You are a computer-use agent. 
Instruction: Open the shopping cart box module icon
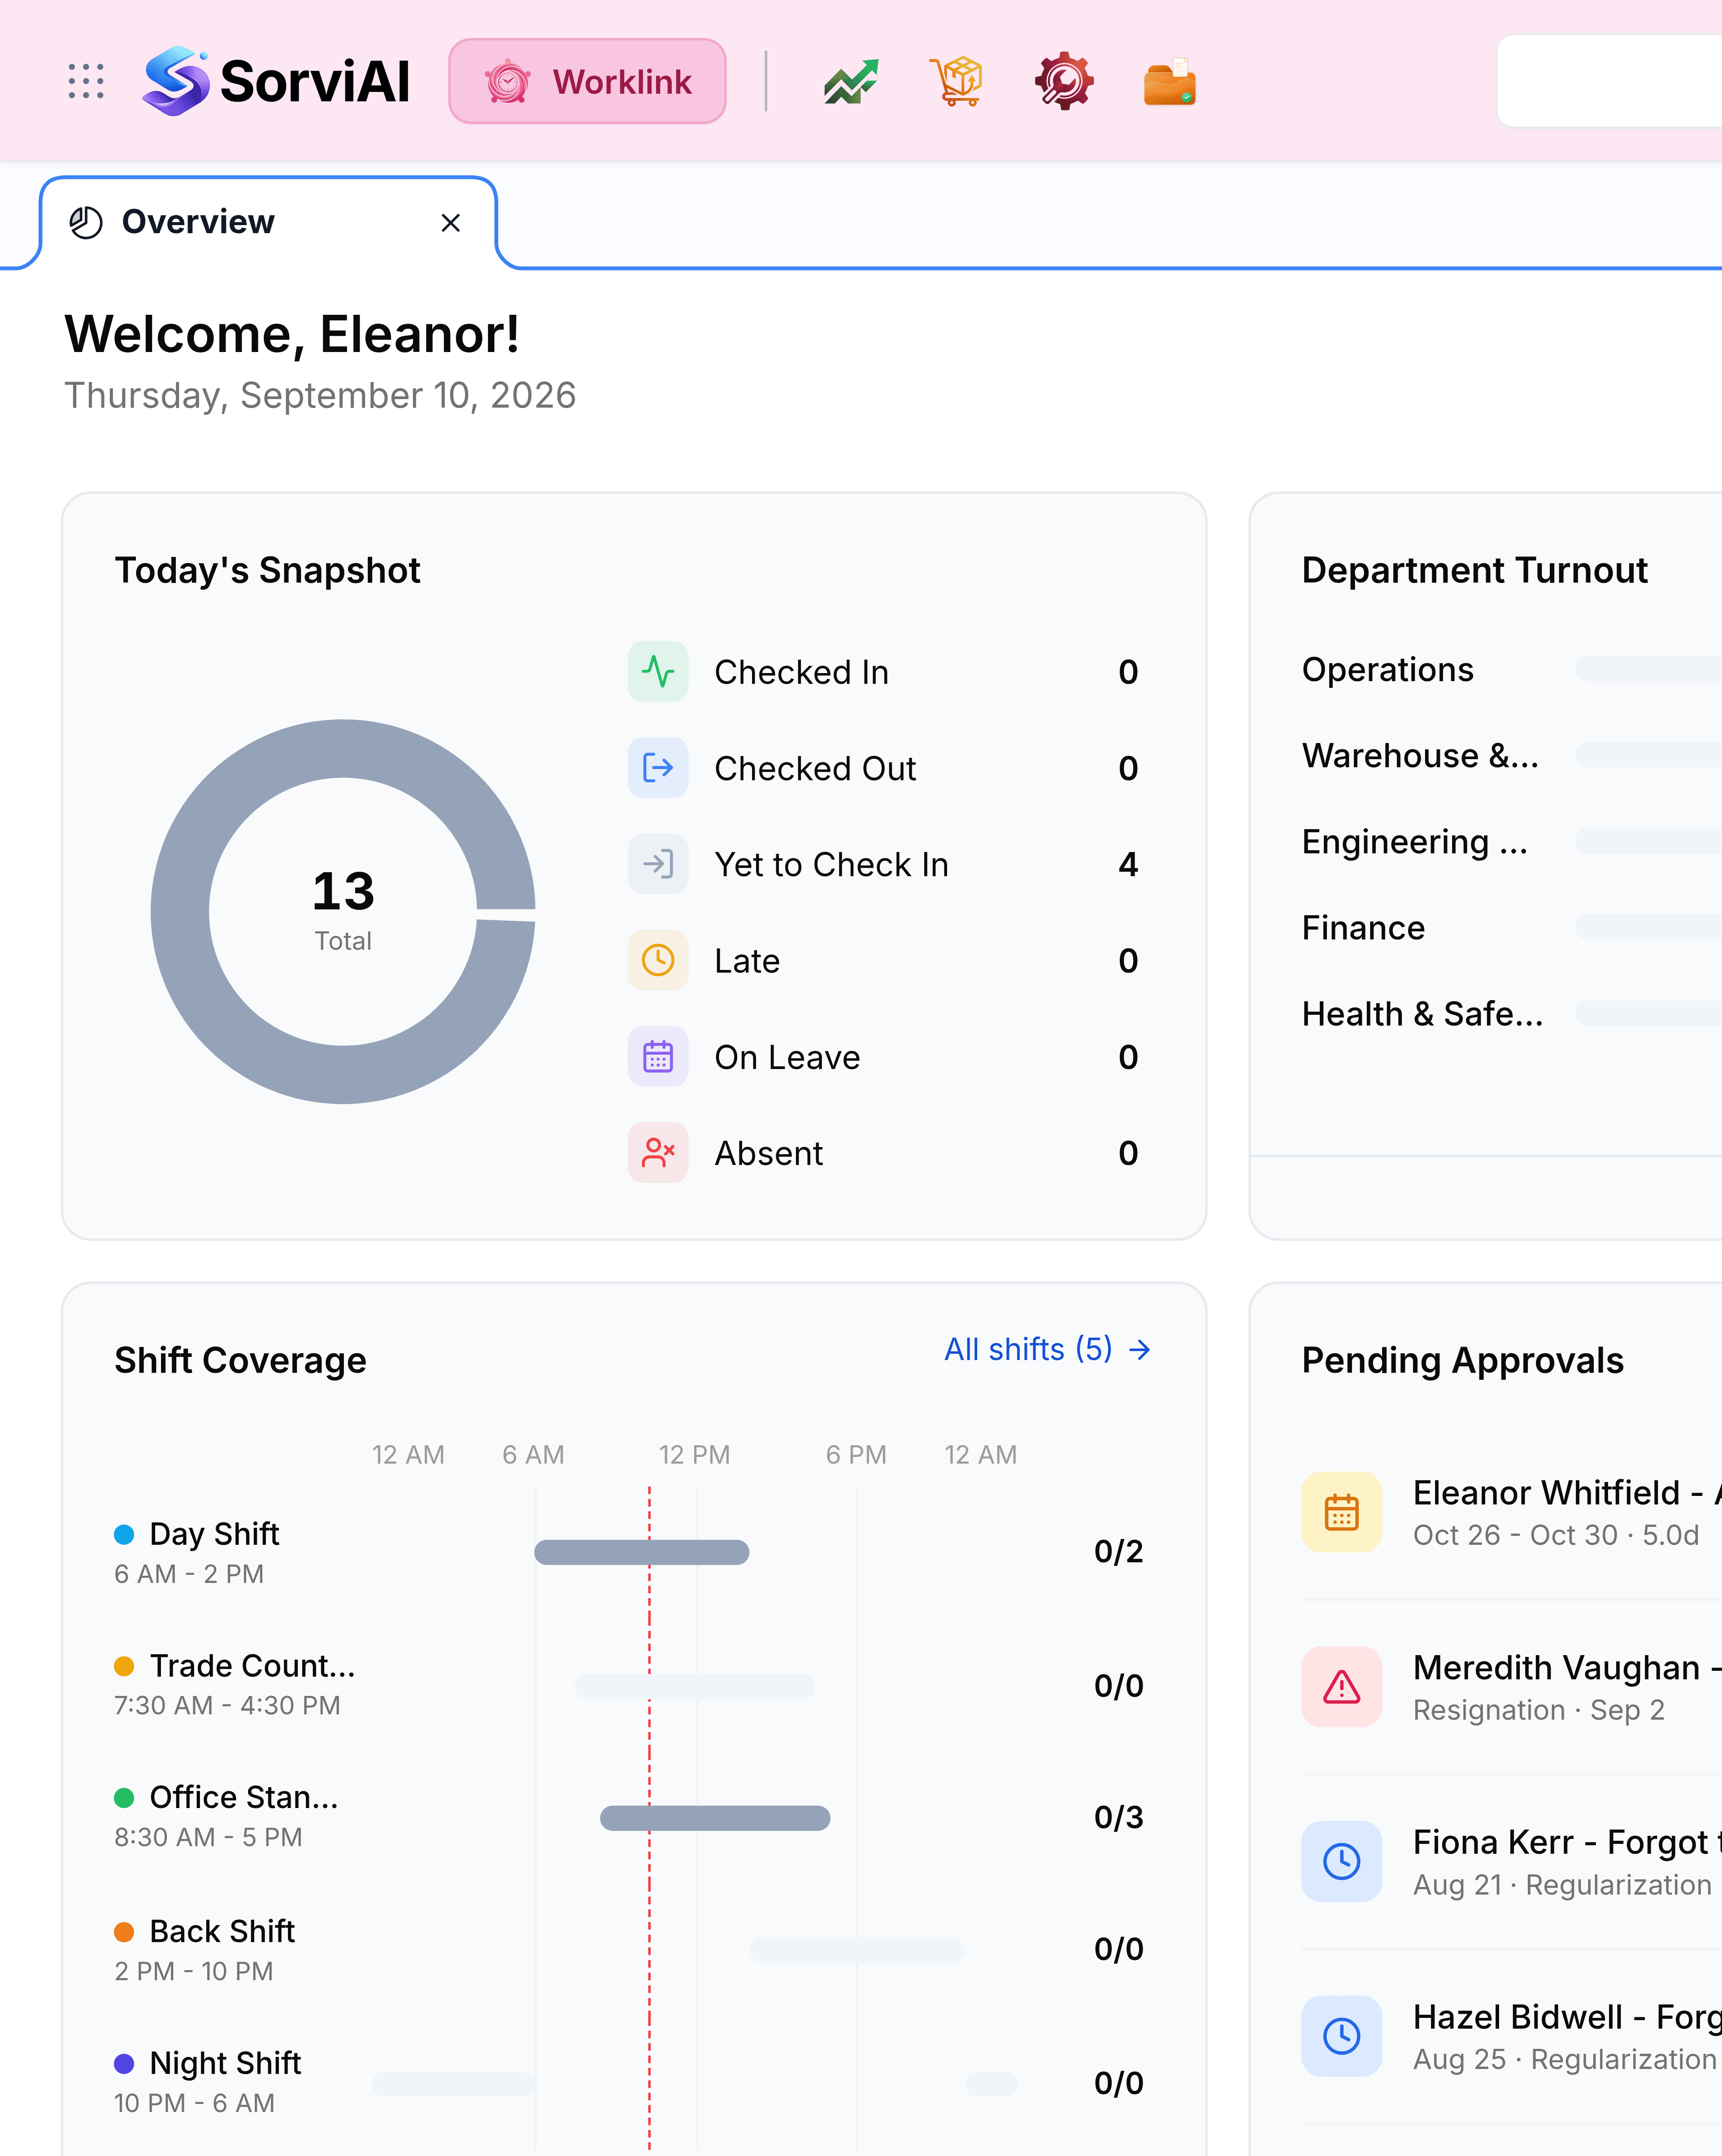957,81
